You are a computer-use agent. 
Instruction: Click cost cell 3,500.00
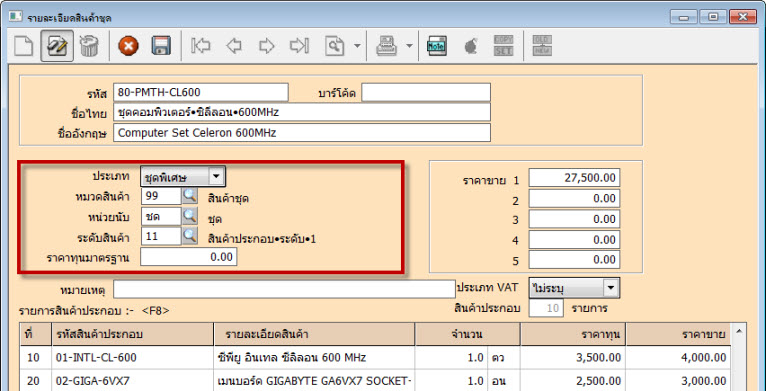coord(573,358)
